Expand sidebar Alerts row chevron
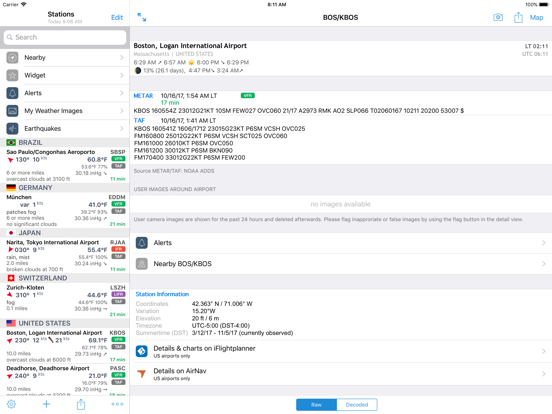The height and width of the screenshot is (414, 552). (121, 93)
